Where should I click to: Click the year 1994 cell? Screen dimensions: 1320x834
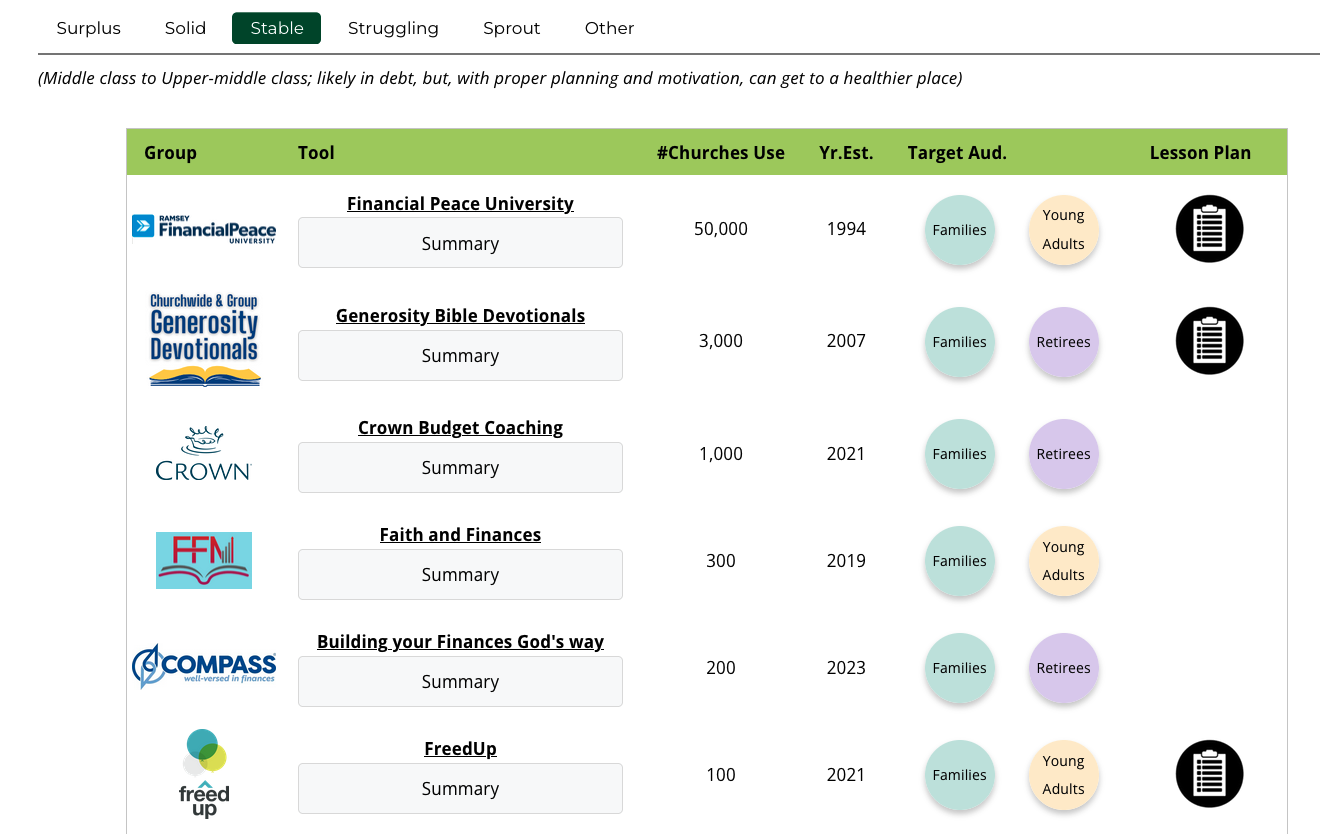(x=846, y=229)
